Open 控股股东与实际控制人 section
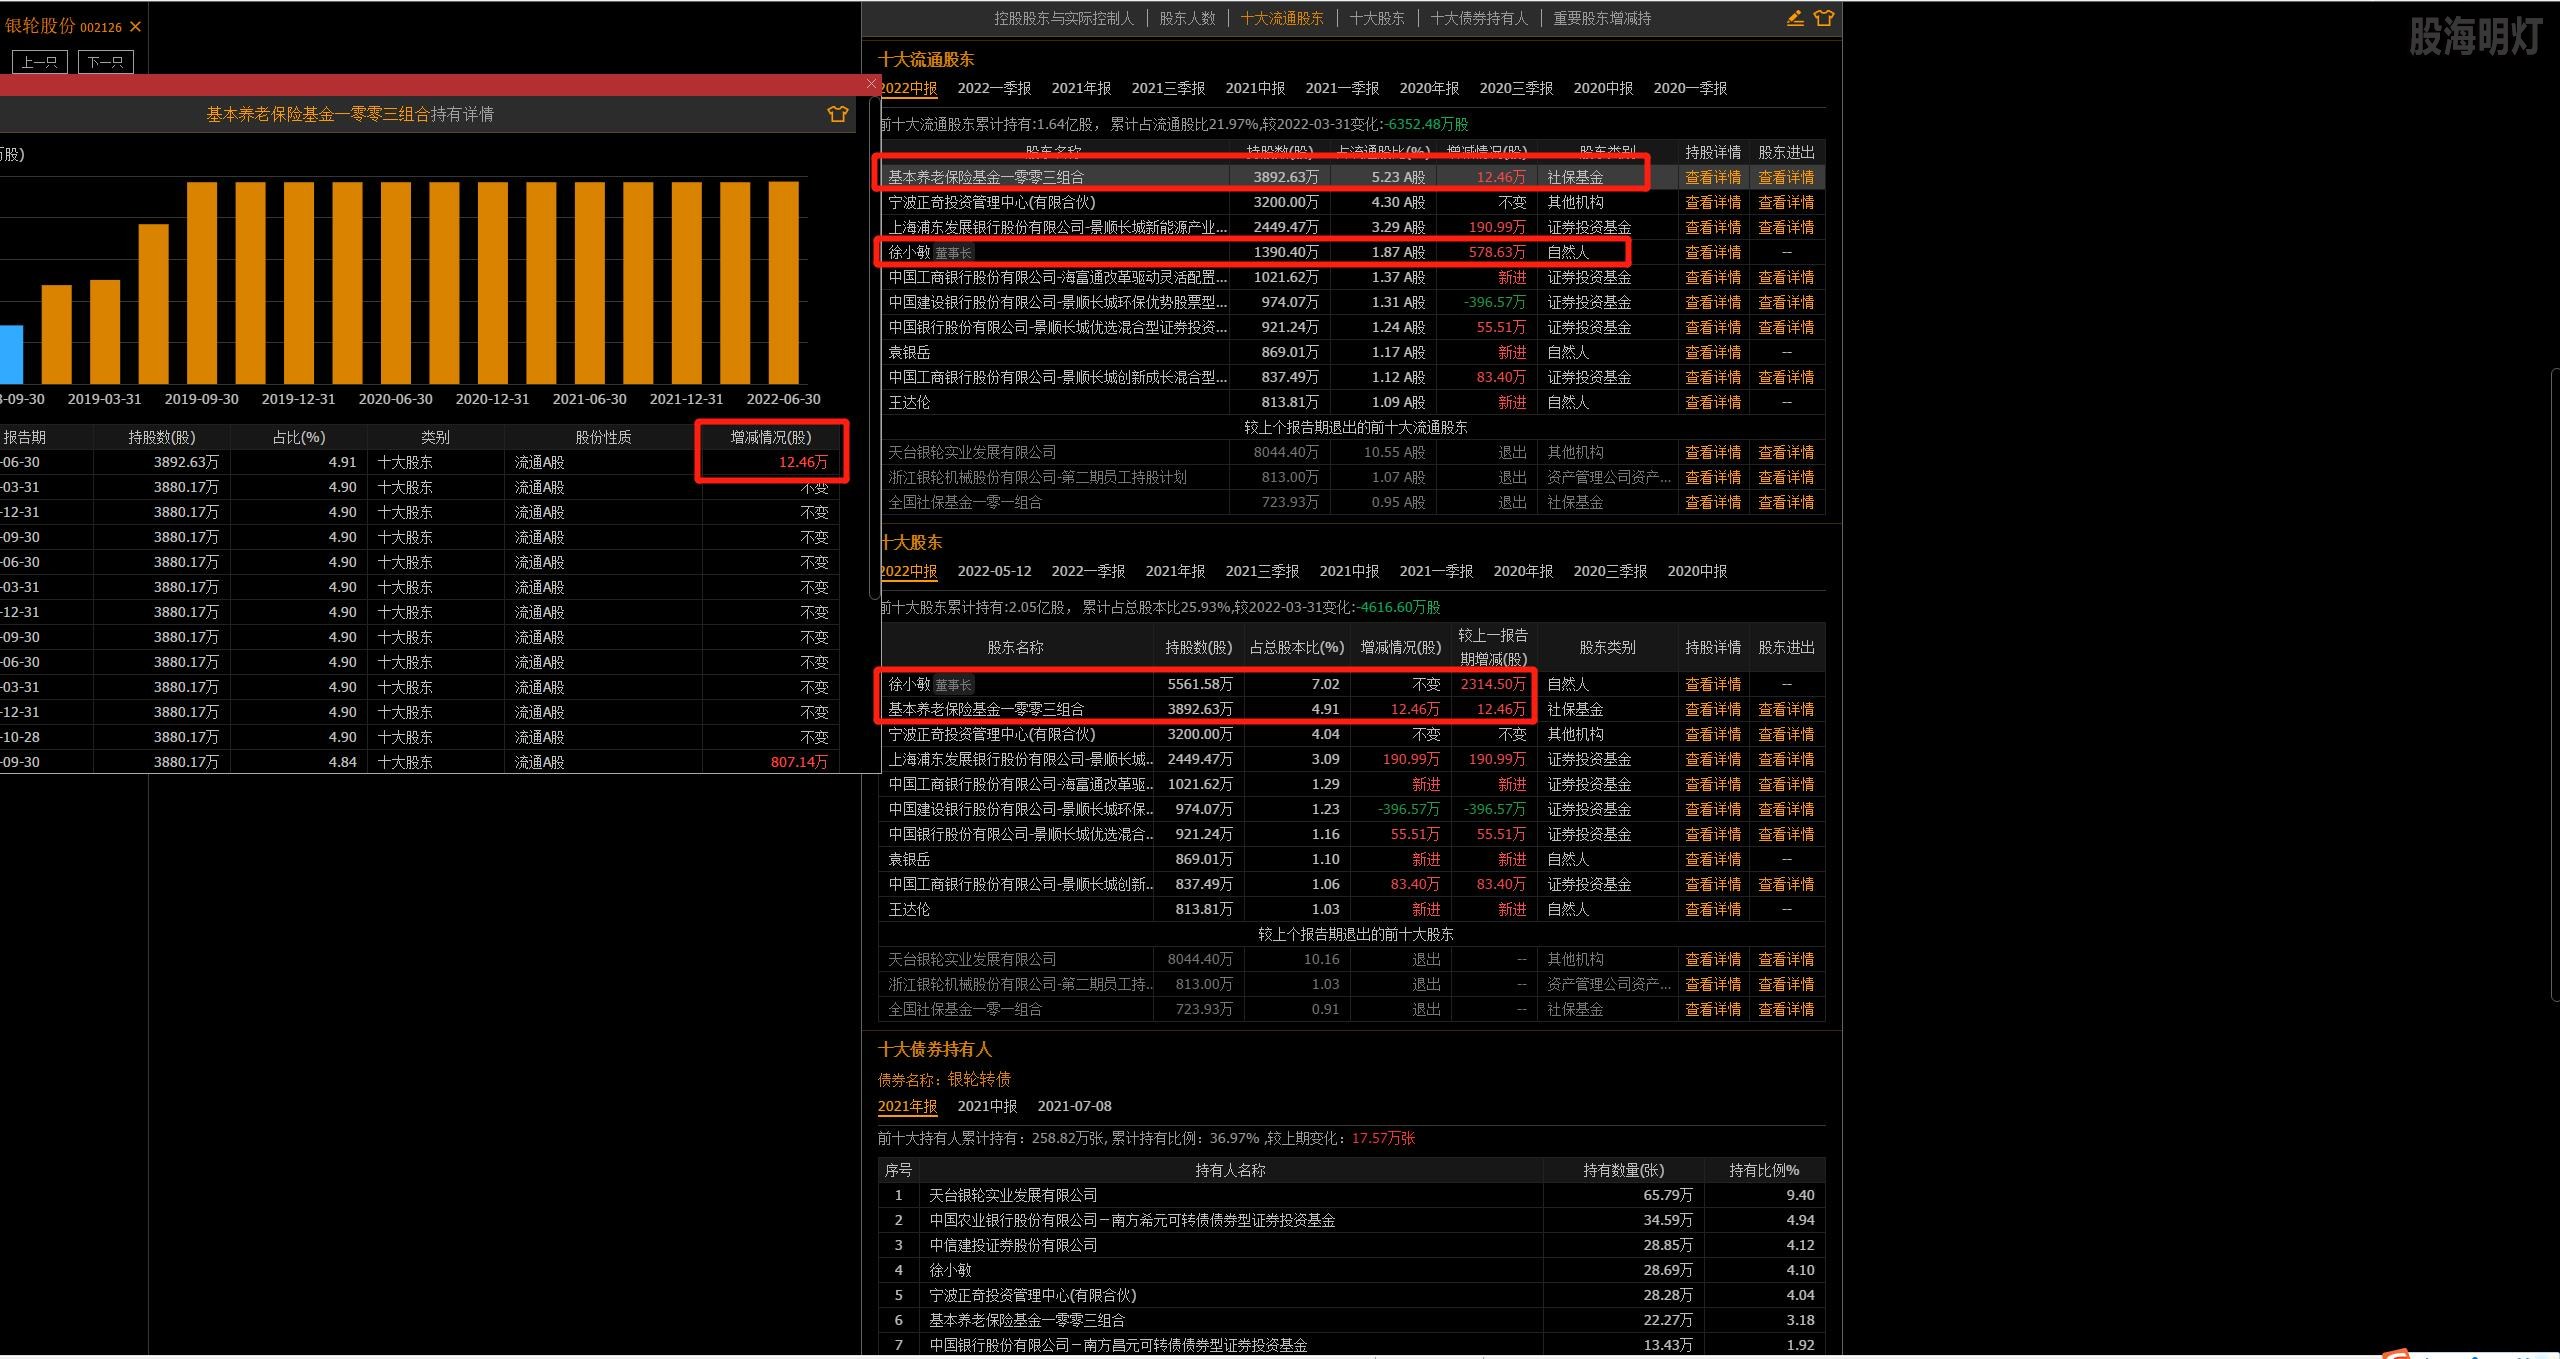The width and height of the screenshot is (2560, 1359). click(1064, 18)
